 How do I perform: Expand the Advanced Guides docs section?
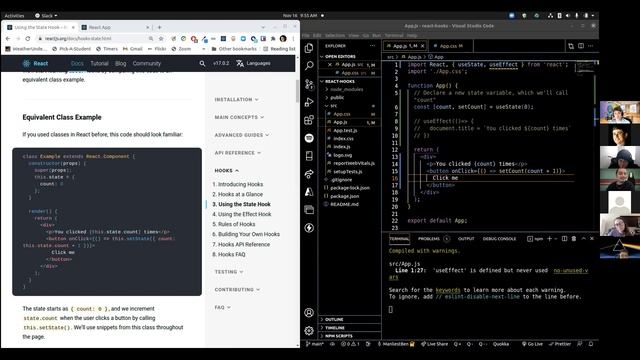[x=242, y=135]
